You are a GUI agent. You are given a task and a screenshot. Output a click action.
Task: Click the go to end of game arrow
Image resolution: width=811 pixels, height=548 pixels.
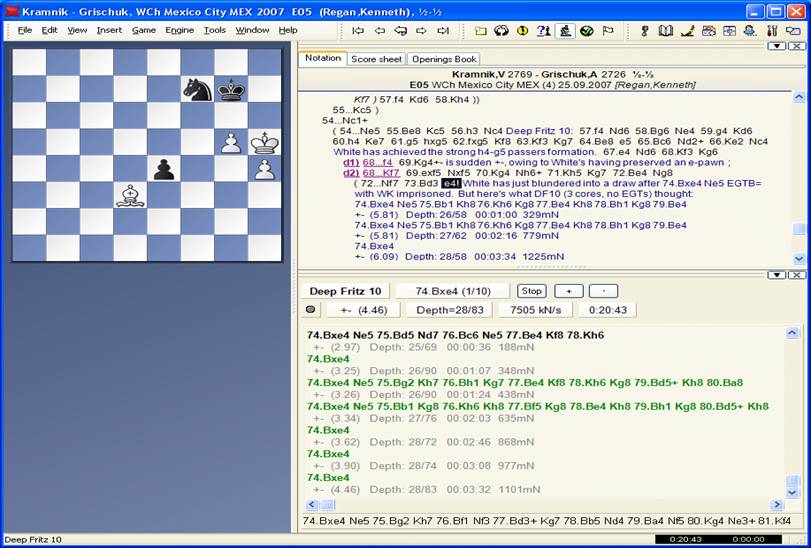tap(442, 31)
